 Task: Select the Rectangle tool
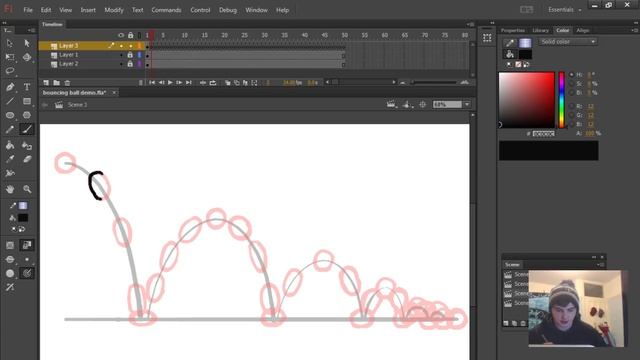pos(27,101)
